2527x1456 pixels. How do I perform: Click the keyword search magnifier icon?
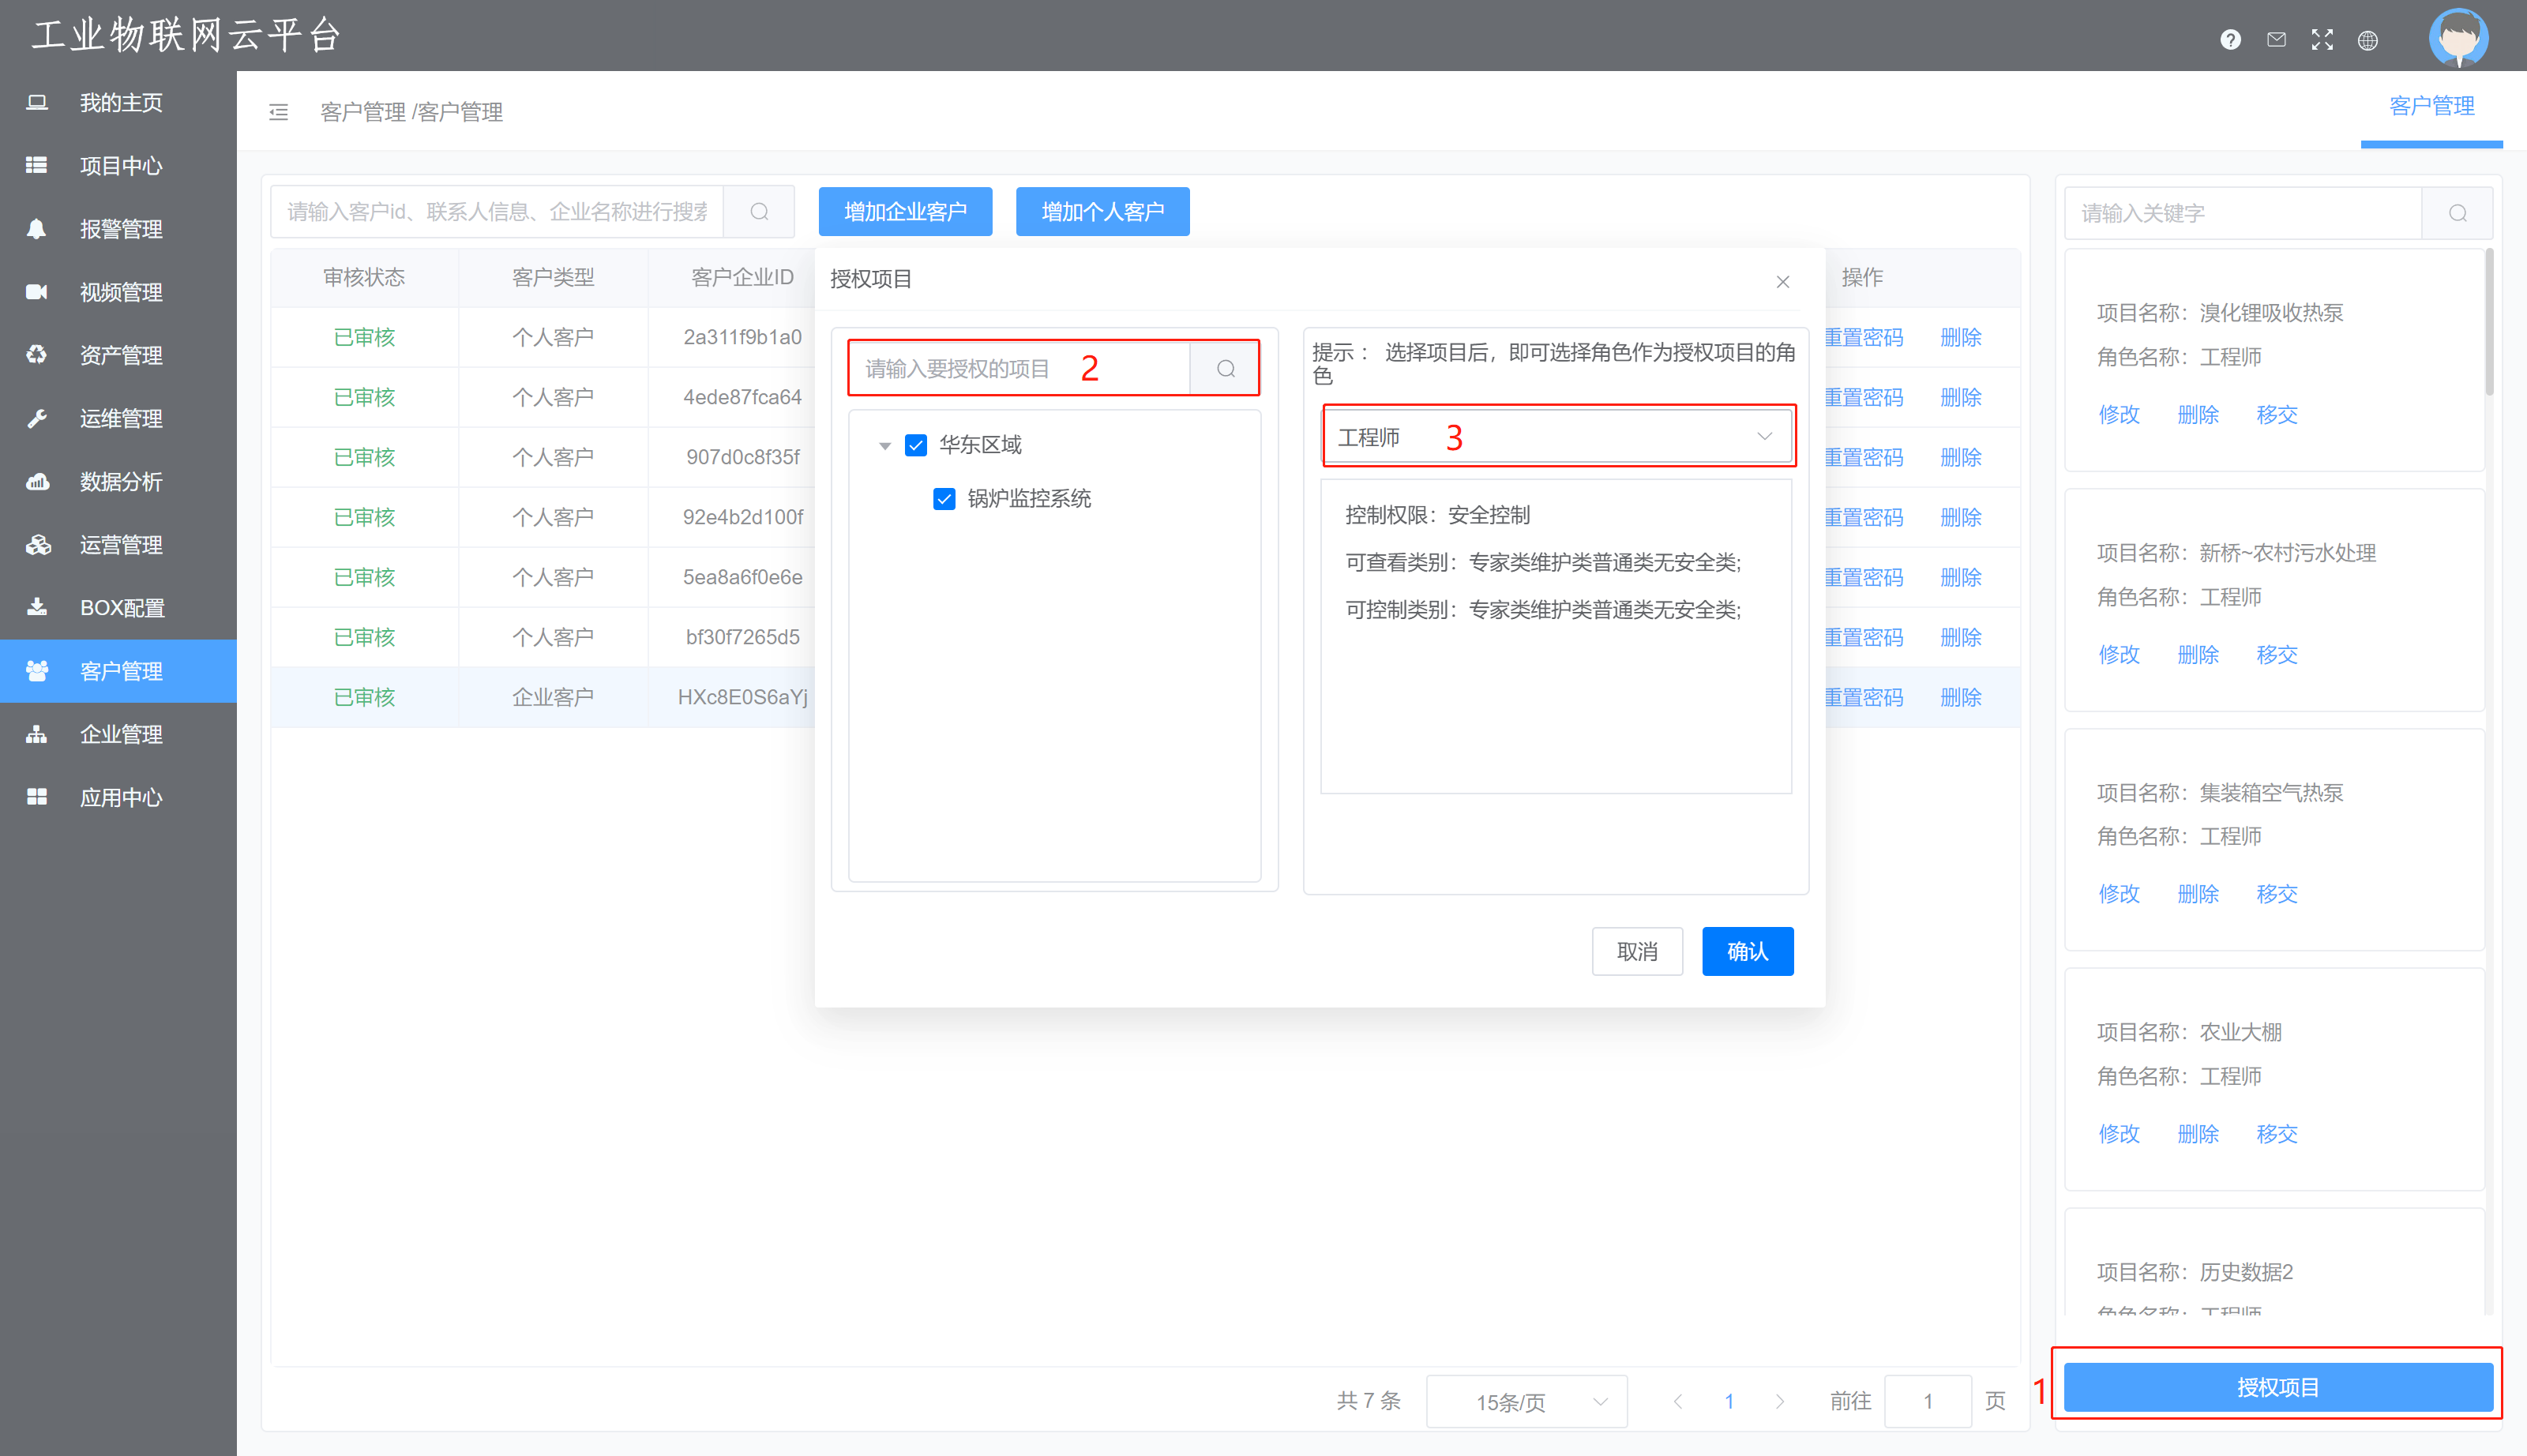coord(2457,213)
